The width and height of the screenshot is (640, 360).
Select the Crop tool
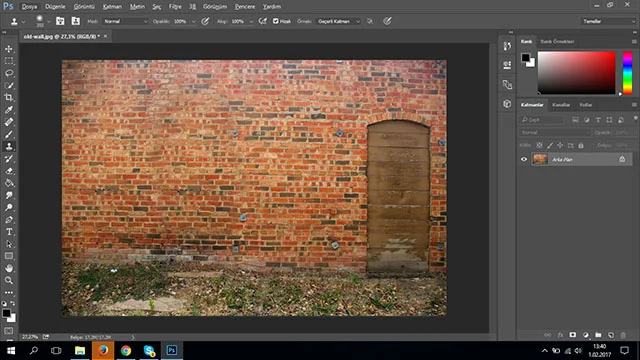9,98
